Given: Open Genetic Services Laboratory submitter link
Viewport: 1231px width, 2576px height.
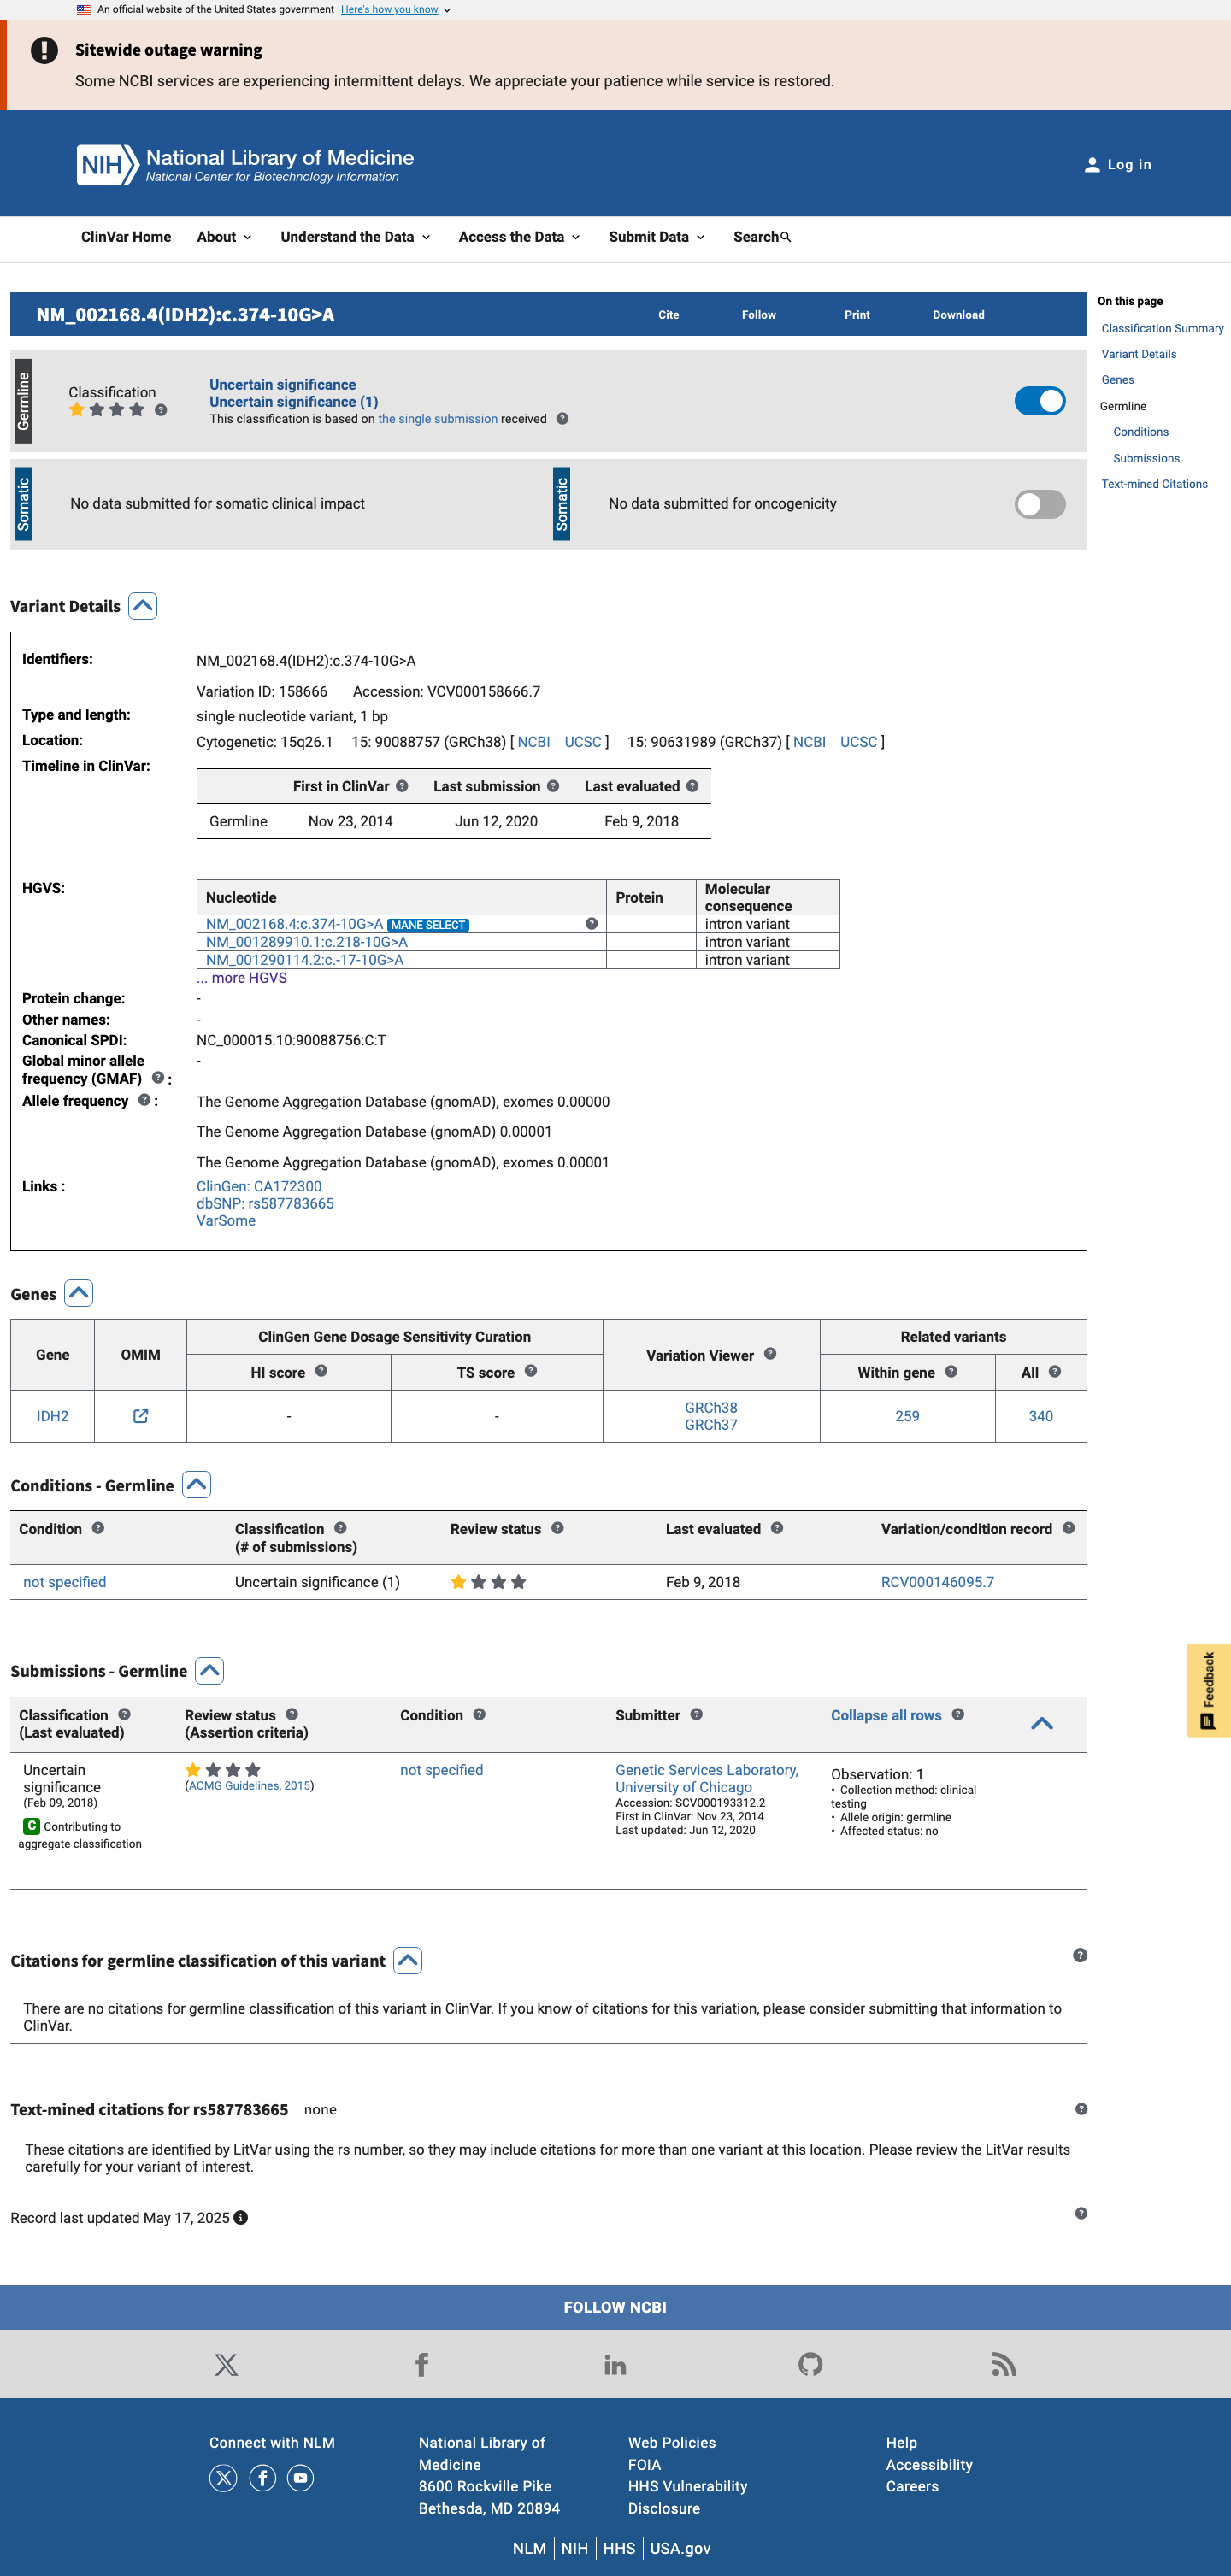Looking at the screenshot, I should [707, 1779].
